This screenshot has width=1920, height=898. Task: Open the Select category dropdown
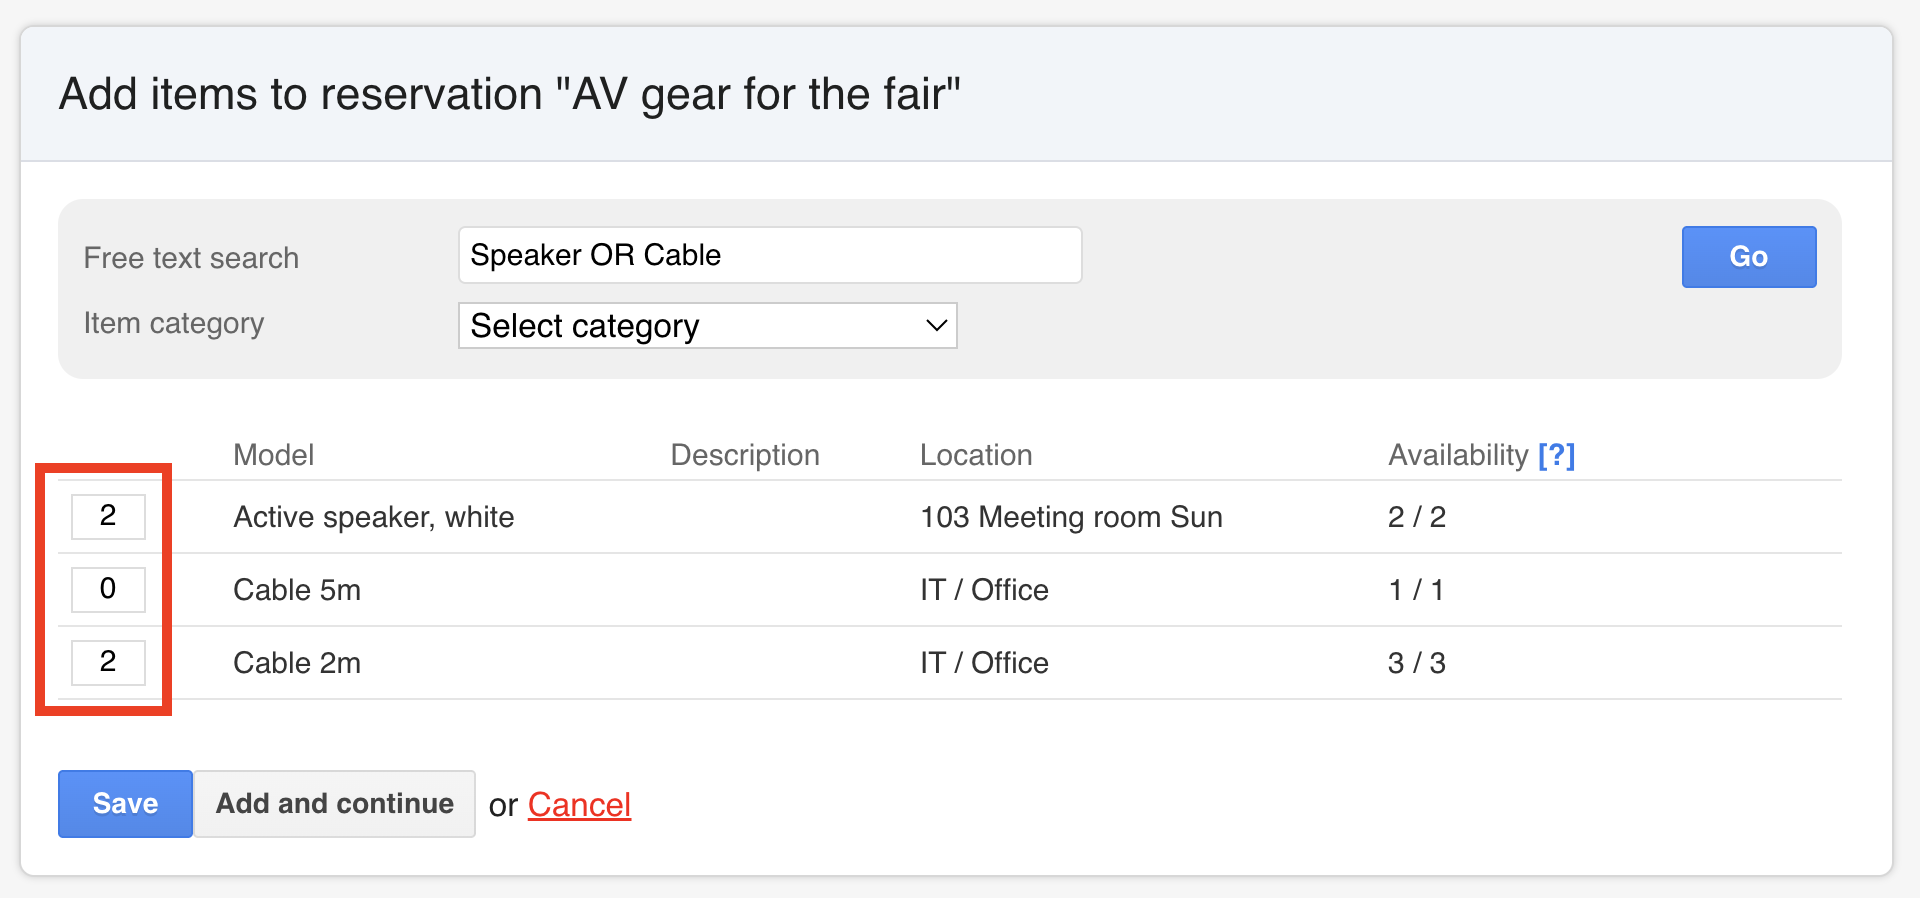[x=706, y=326]
